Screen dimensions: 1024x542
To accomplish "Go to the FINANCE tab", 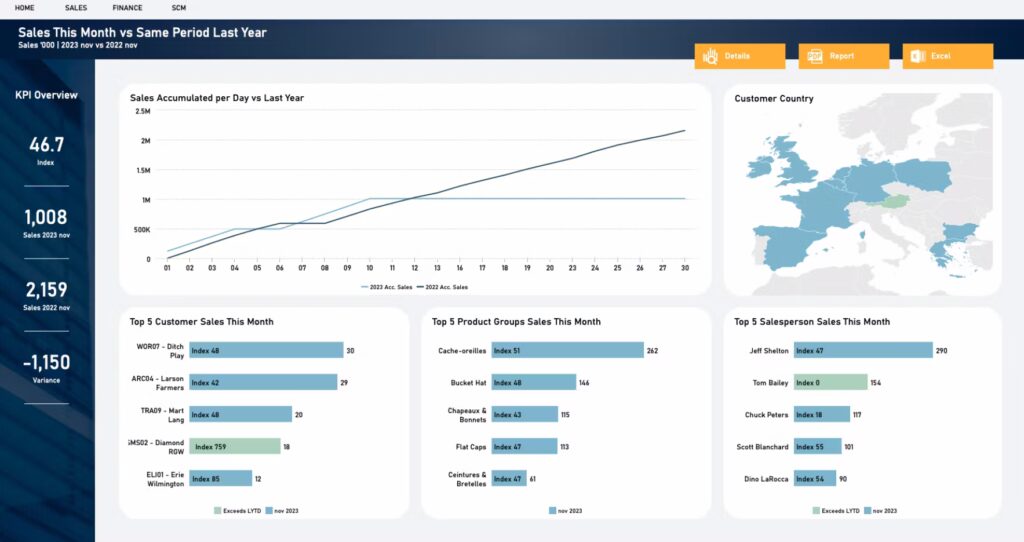I will [127, 8].
